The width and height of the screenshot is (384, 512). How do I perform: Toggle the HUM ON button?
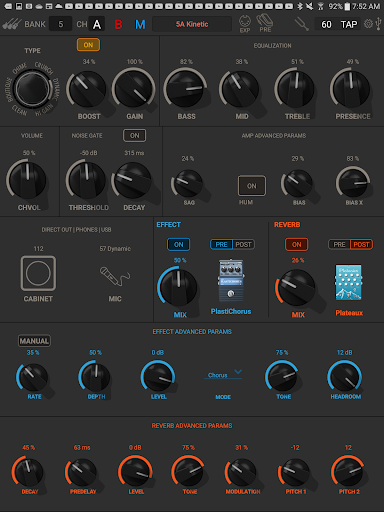point(252,186)
